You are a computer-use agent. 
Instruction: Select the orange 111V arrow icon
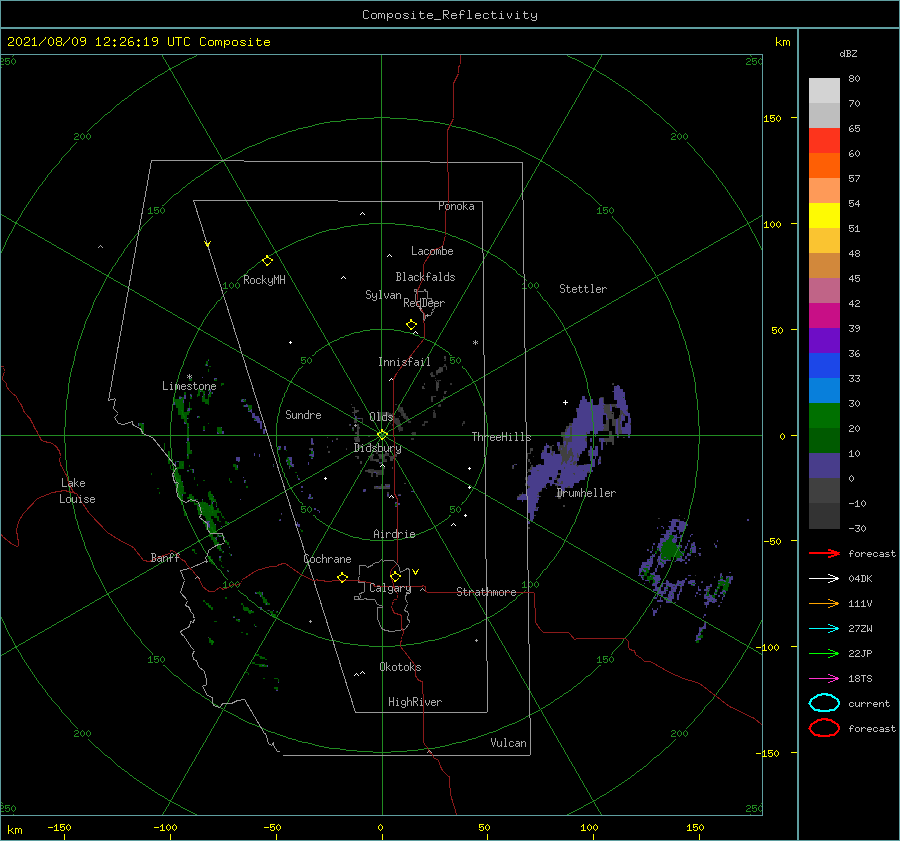(824, 603)
